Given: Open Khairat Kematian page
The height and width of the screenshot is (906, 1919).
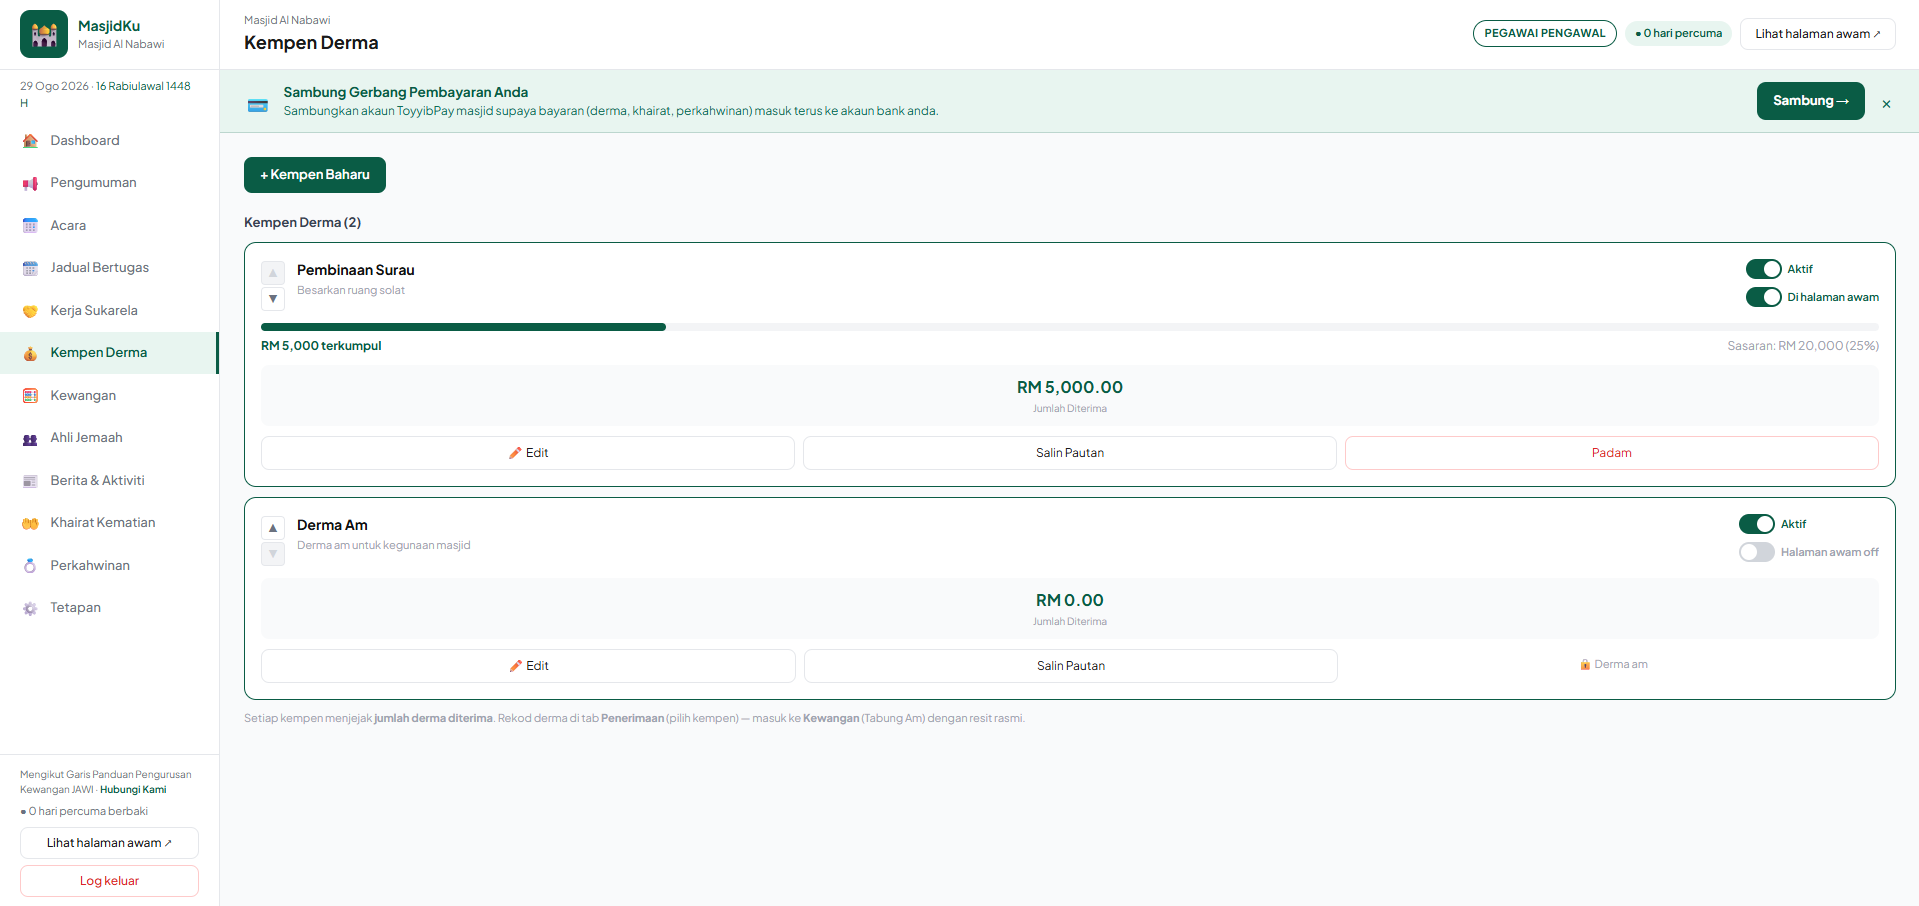Looking at the screenshot, I should click(x=109, y=523).
